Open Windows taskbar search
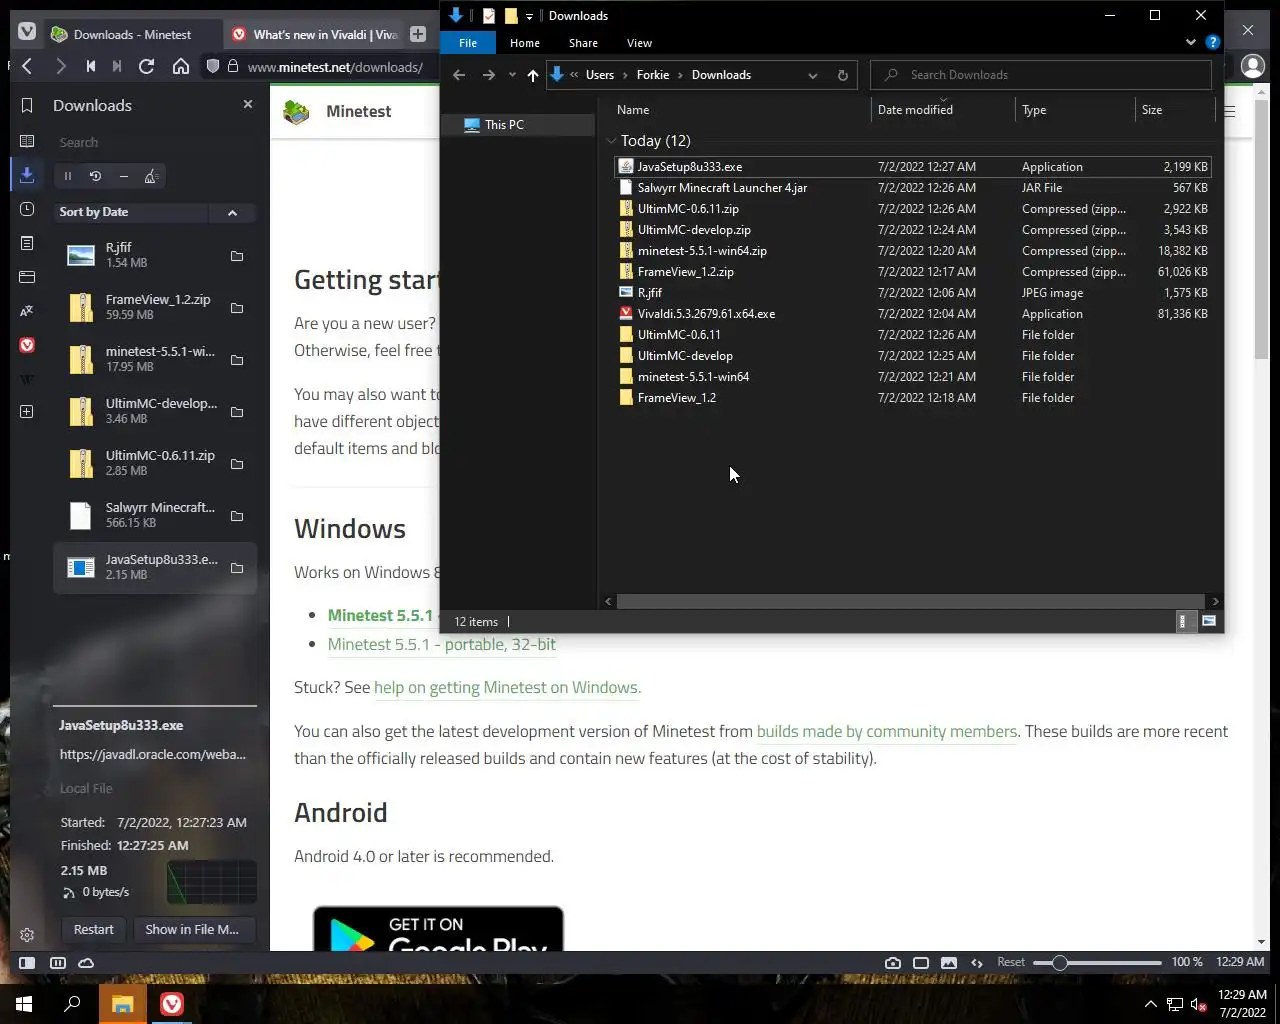 [72, 1004]
